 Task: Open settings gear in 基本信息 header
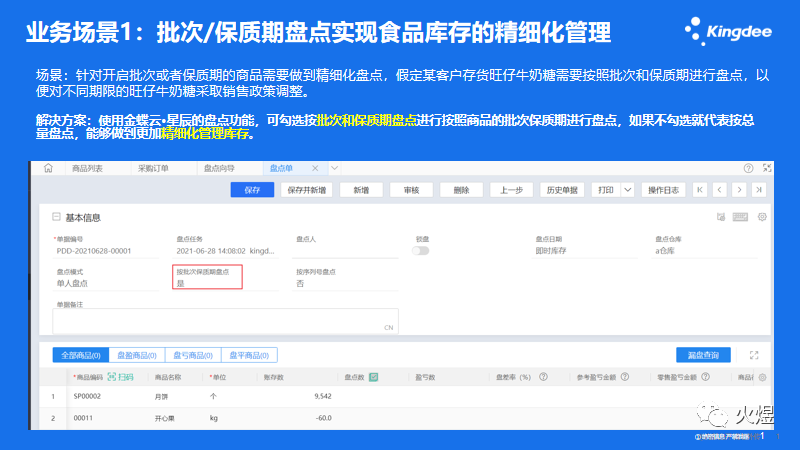coord(762,217)
